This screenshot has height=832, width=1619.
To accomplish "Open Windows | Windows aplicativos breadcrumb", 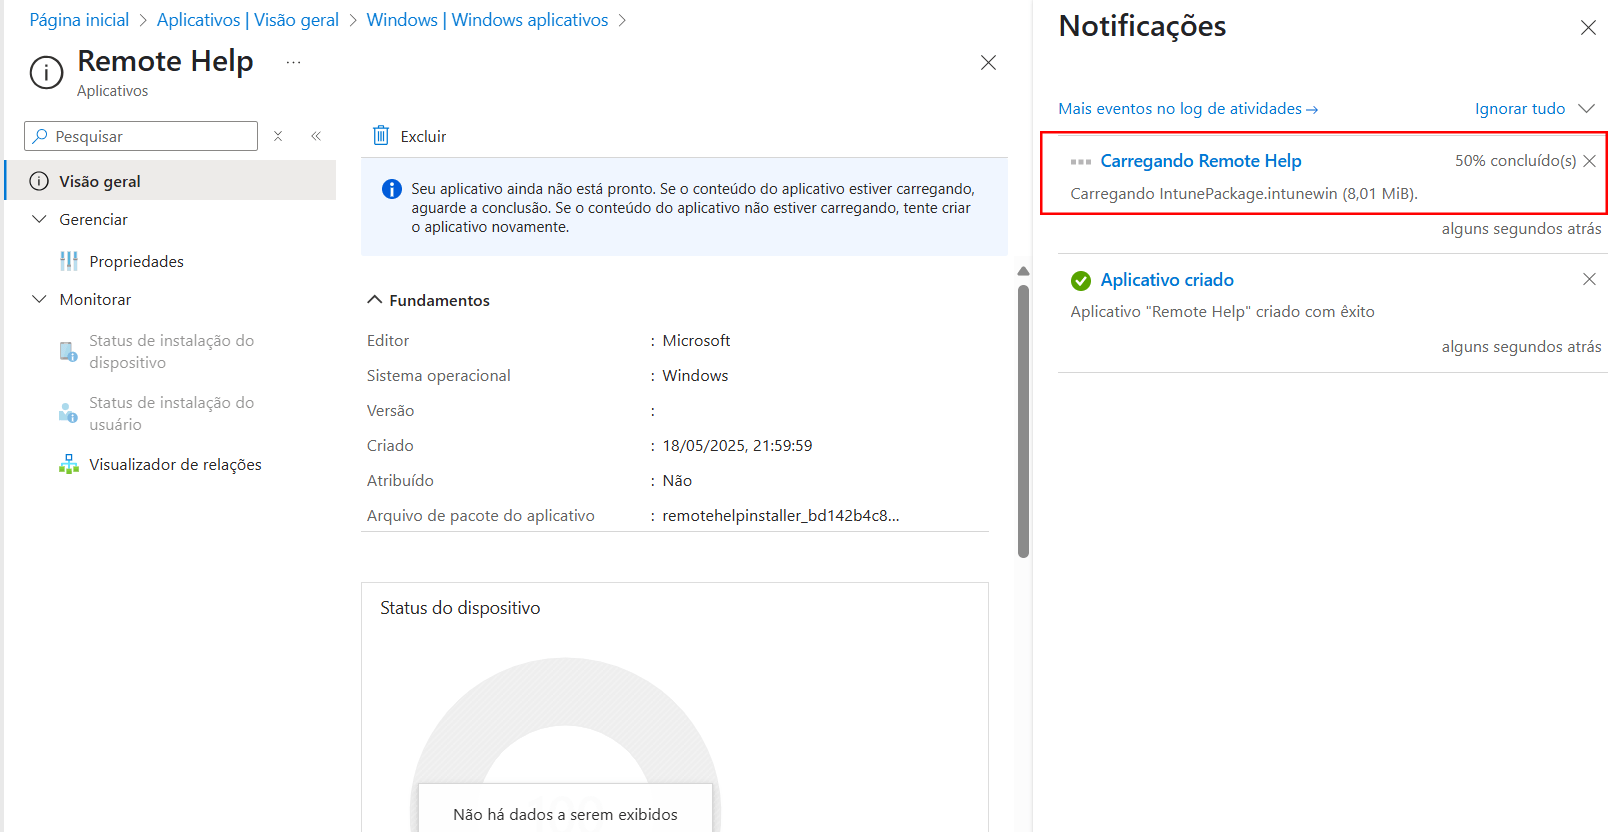I will click(x=487, y=20).
